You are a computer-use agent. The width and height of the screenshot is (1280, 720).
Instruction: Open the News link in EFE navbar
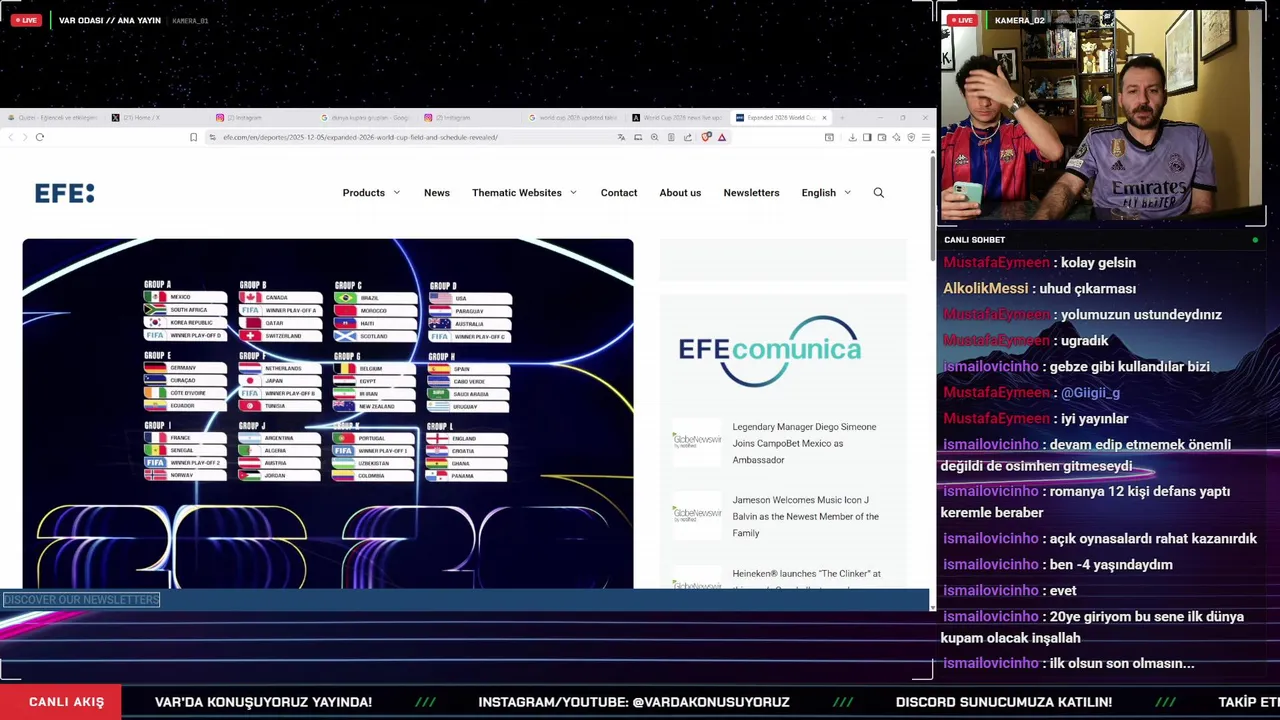(437, 193)
